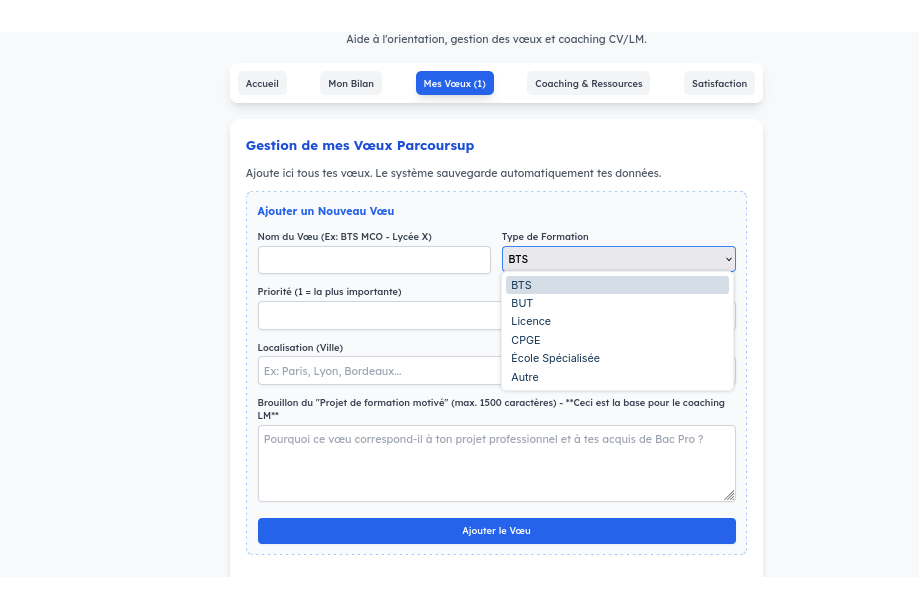Open the Accueil tab
The image size is (919, 596).
262,83
